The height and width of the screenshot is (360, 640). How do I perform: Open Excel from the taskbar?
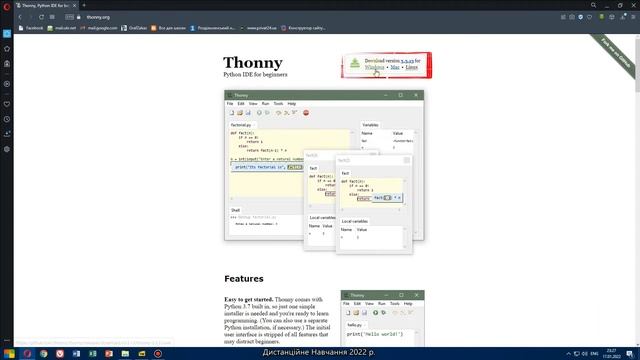click(93, 353)
